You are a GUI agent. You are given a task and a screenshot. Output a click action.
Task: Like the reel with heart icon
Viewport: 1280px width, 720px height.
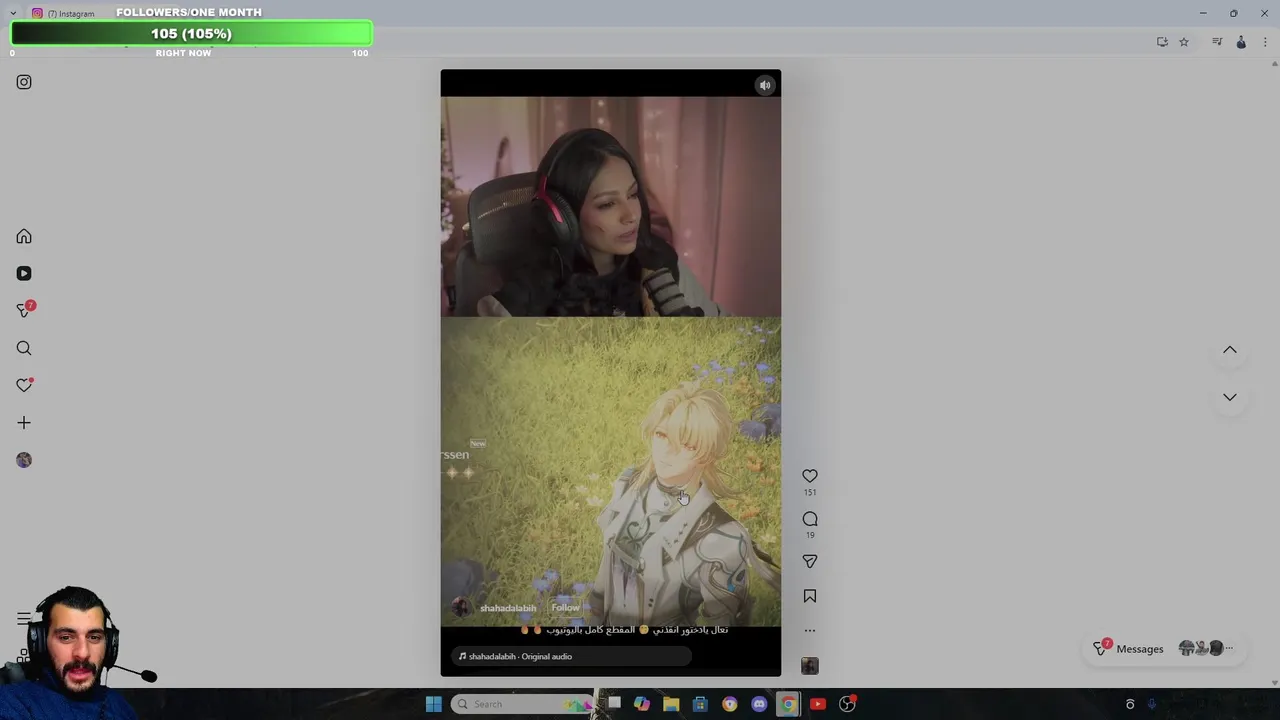pos(810,476)
